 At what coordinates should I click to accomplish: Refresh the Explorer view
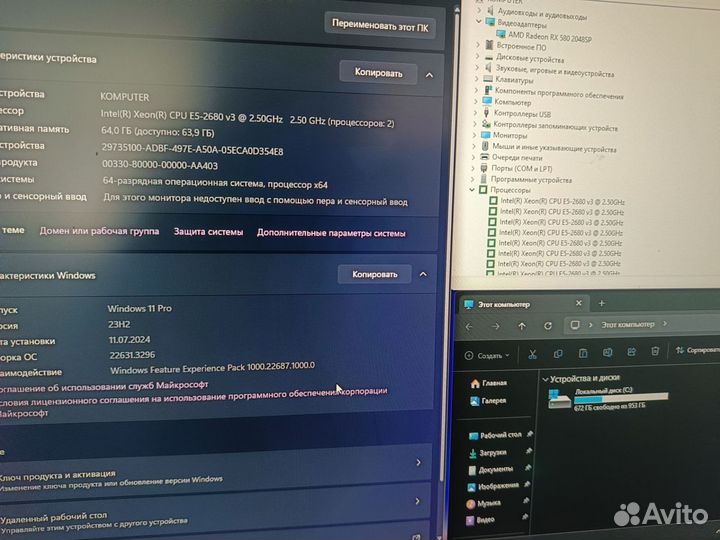click(548, 326)
